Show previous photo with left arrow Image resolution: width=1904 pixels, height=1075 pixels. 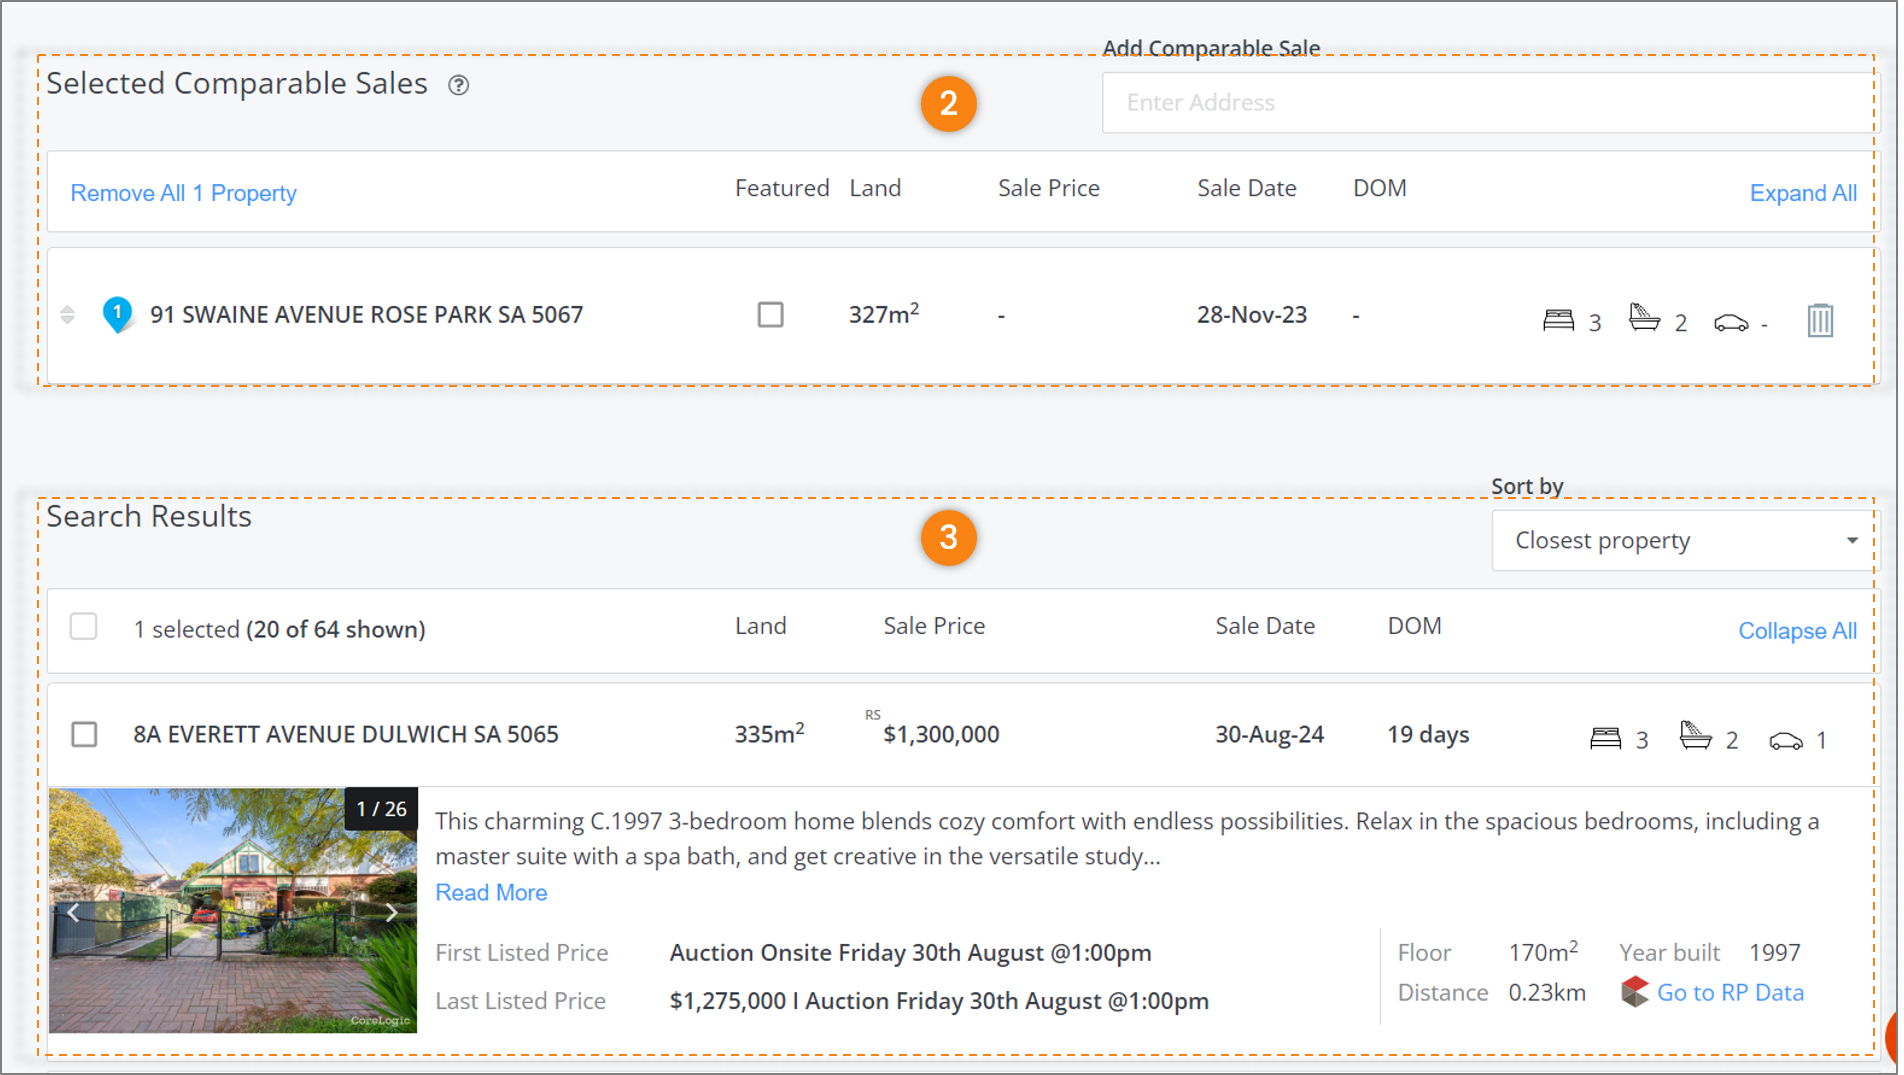(x=73, y=912)
